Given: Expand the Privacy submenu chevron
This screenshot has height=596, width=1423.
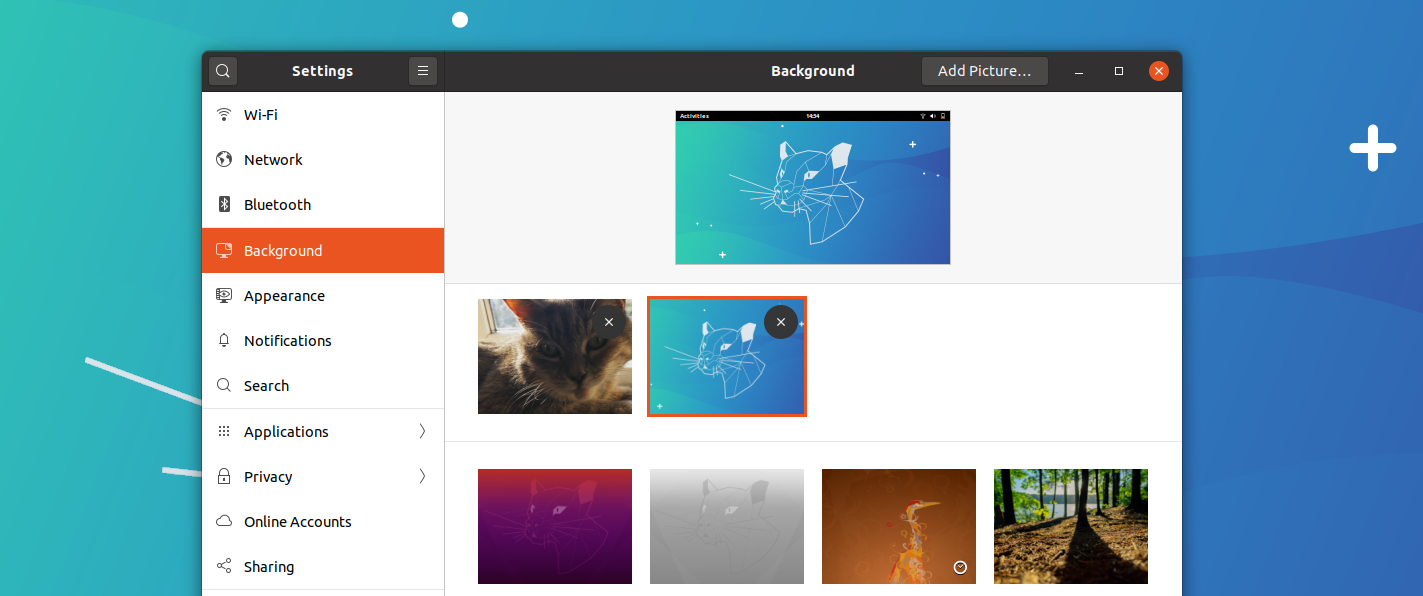Looking at the screenshot, I should (x=422, y=476).
